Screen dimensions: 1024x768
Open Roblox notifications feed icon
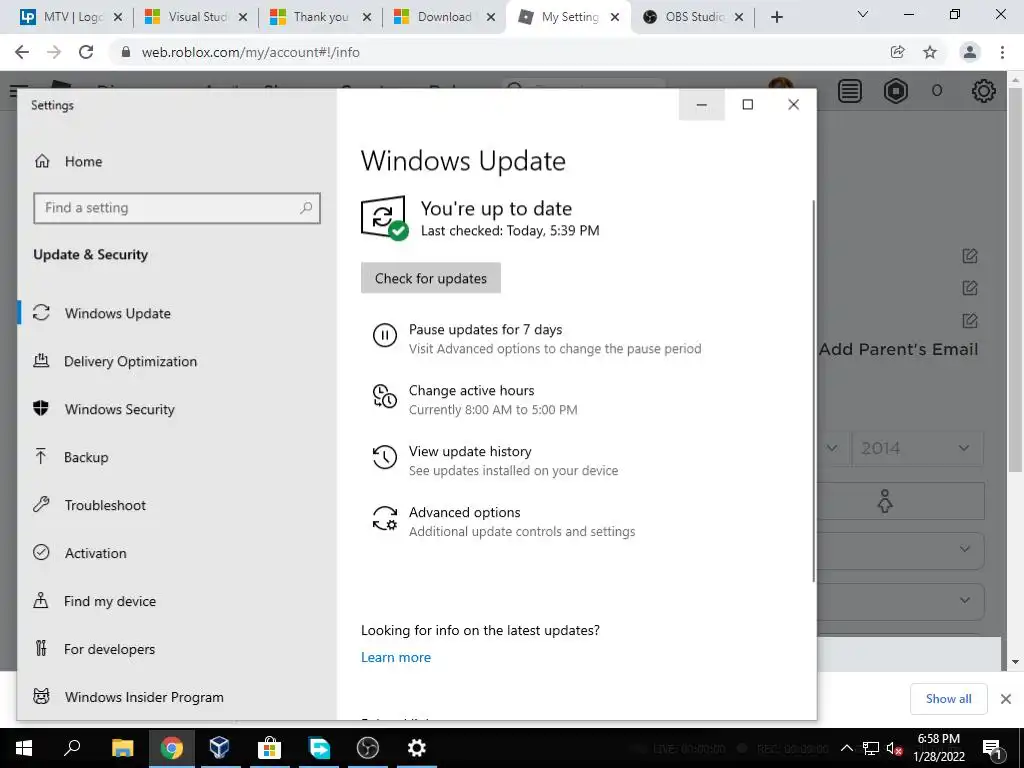point(850,91)
